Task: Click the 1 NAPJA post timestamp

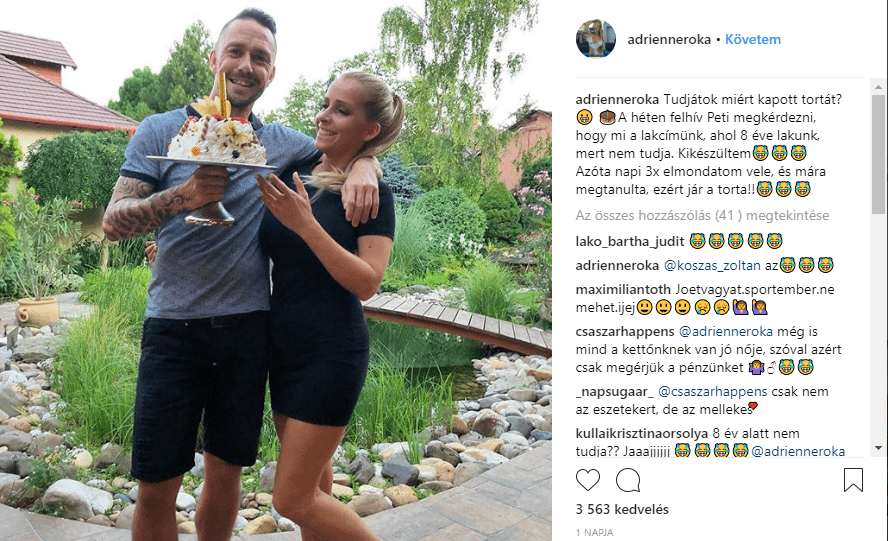Action: tap(594, 533)
